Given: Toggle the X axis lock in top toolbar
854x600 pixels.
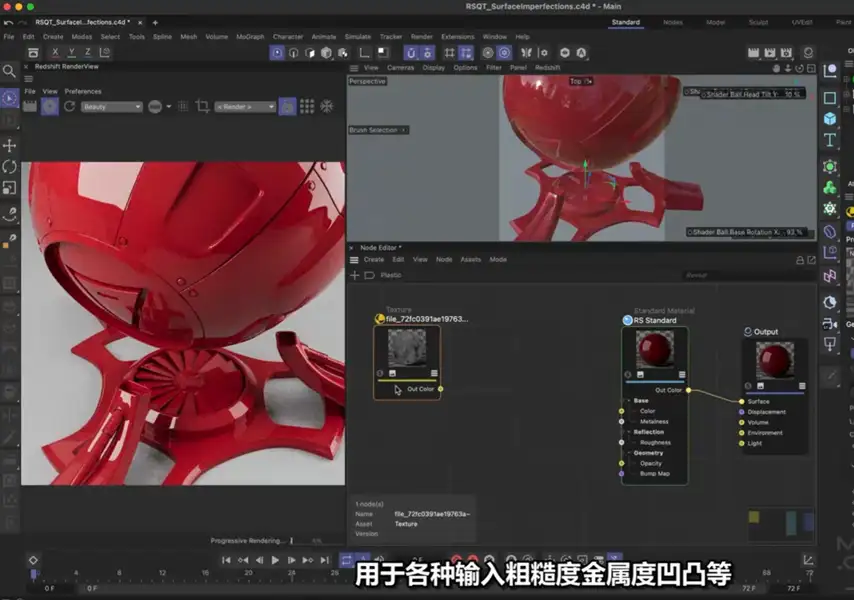Looking at the screenshot, I should 55,52.
